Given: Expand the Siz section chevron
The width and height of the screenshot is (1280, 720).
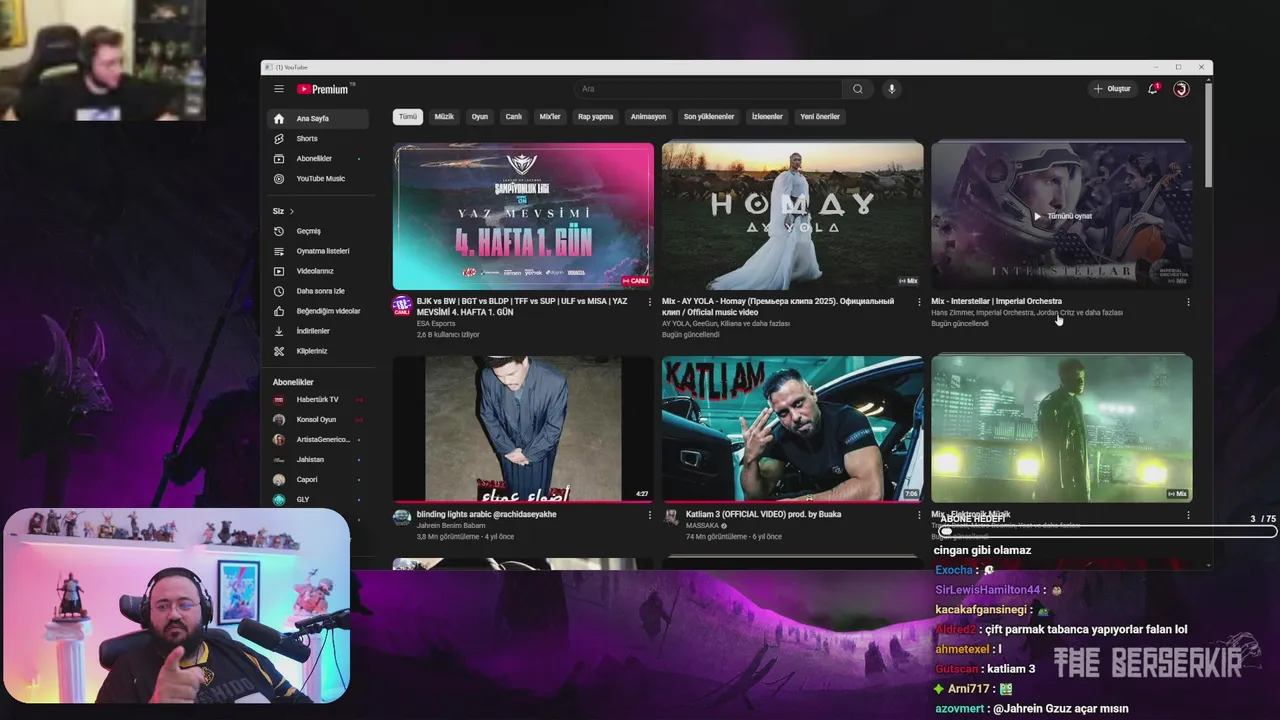Looking at the screenshot, I should pyautogui.click(x=292, y=211).
